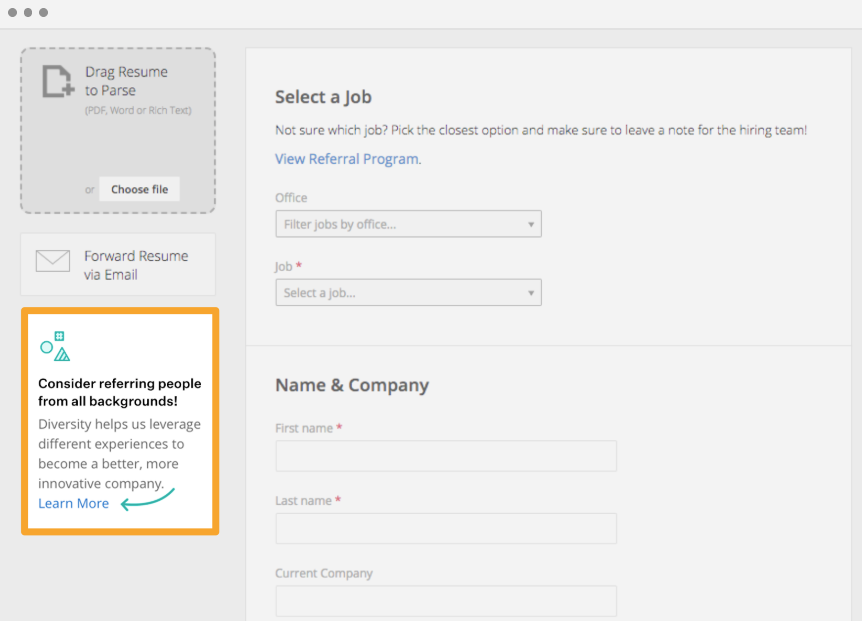This screenshot has height=621, width=862.
Task: Click the document-plus resume parse icon
Action: tap(58, 81)
